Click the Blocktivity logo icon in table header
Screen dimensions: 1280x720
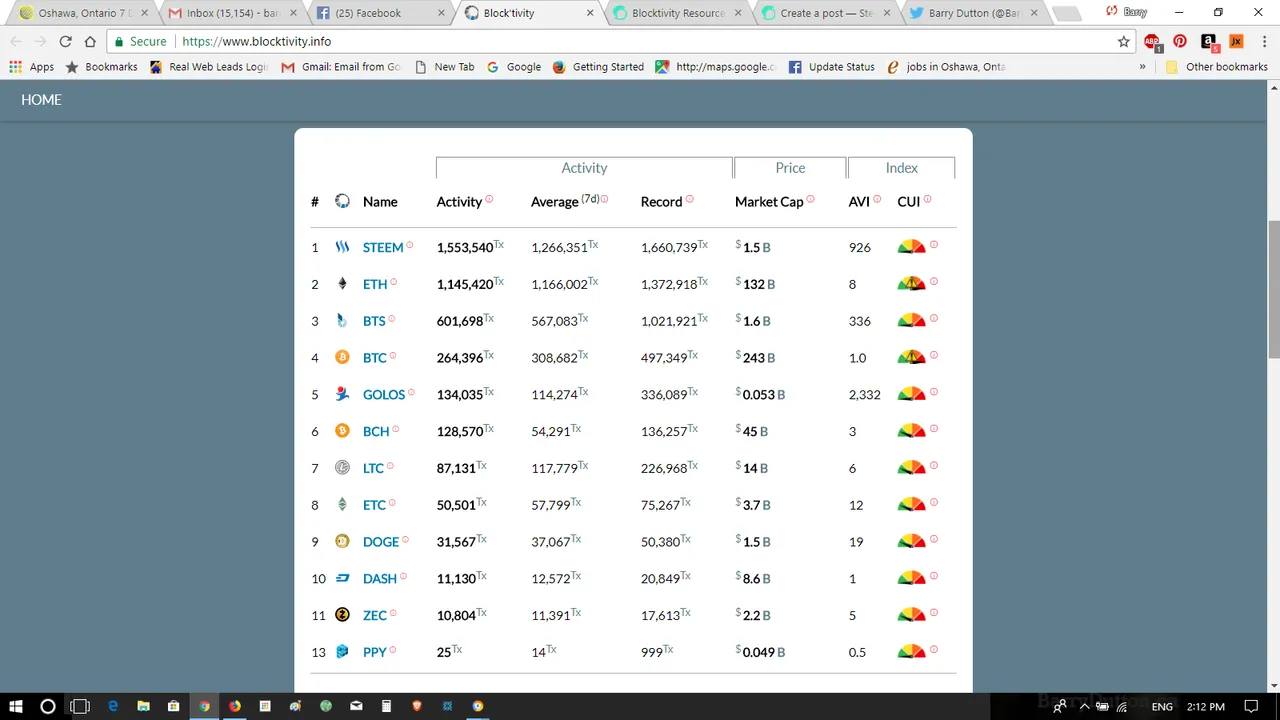(342, 201)
